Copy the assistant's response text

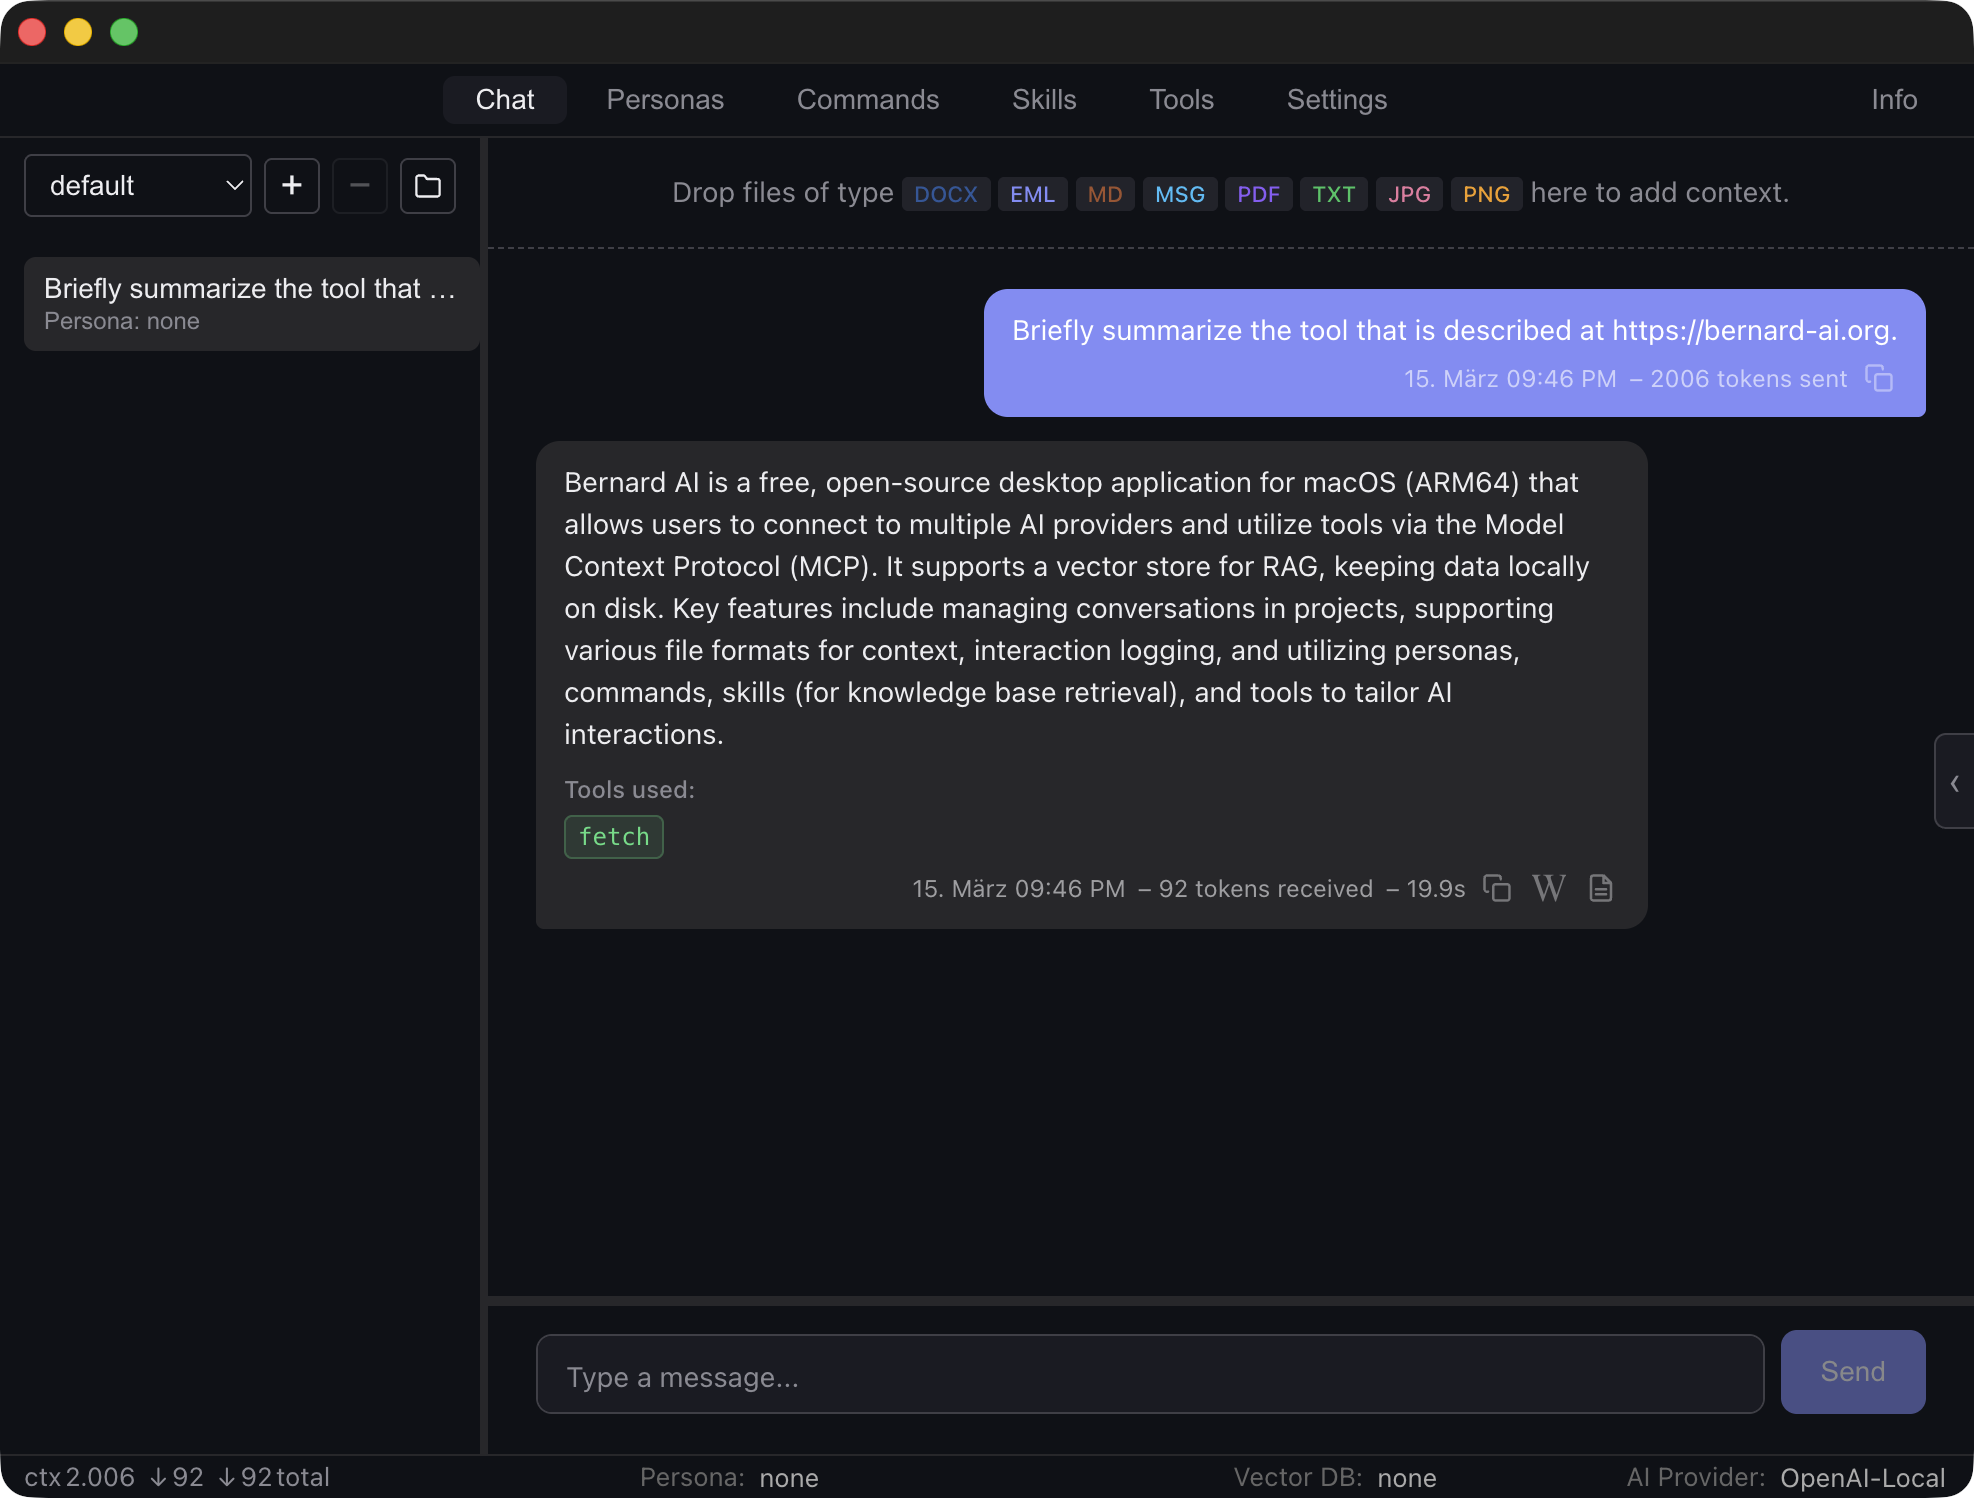(x=1496, y=888)
